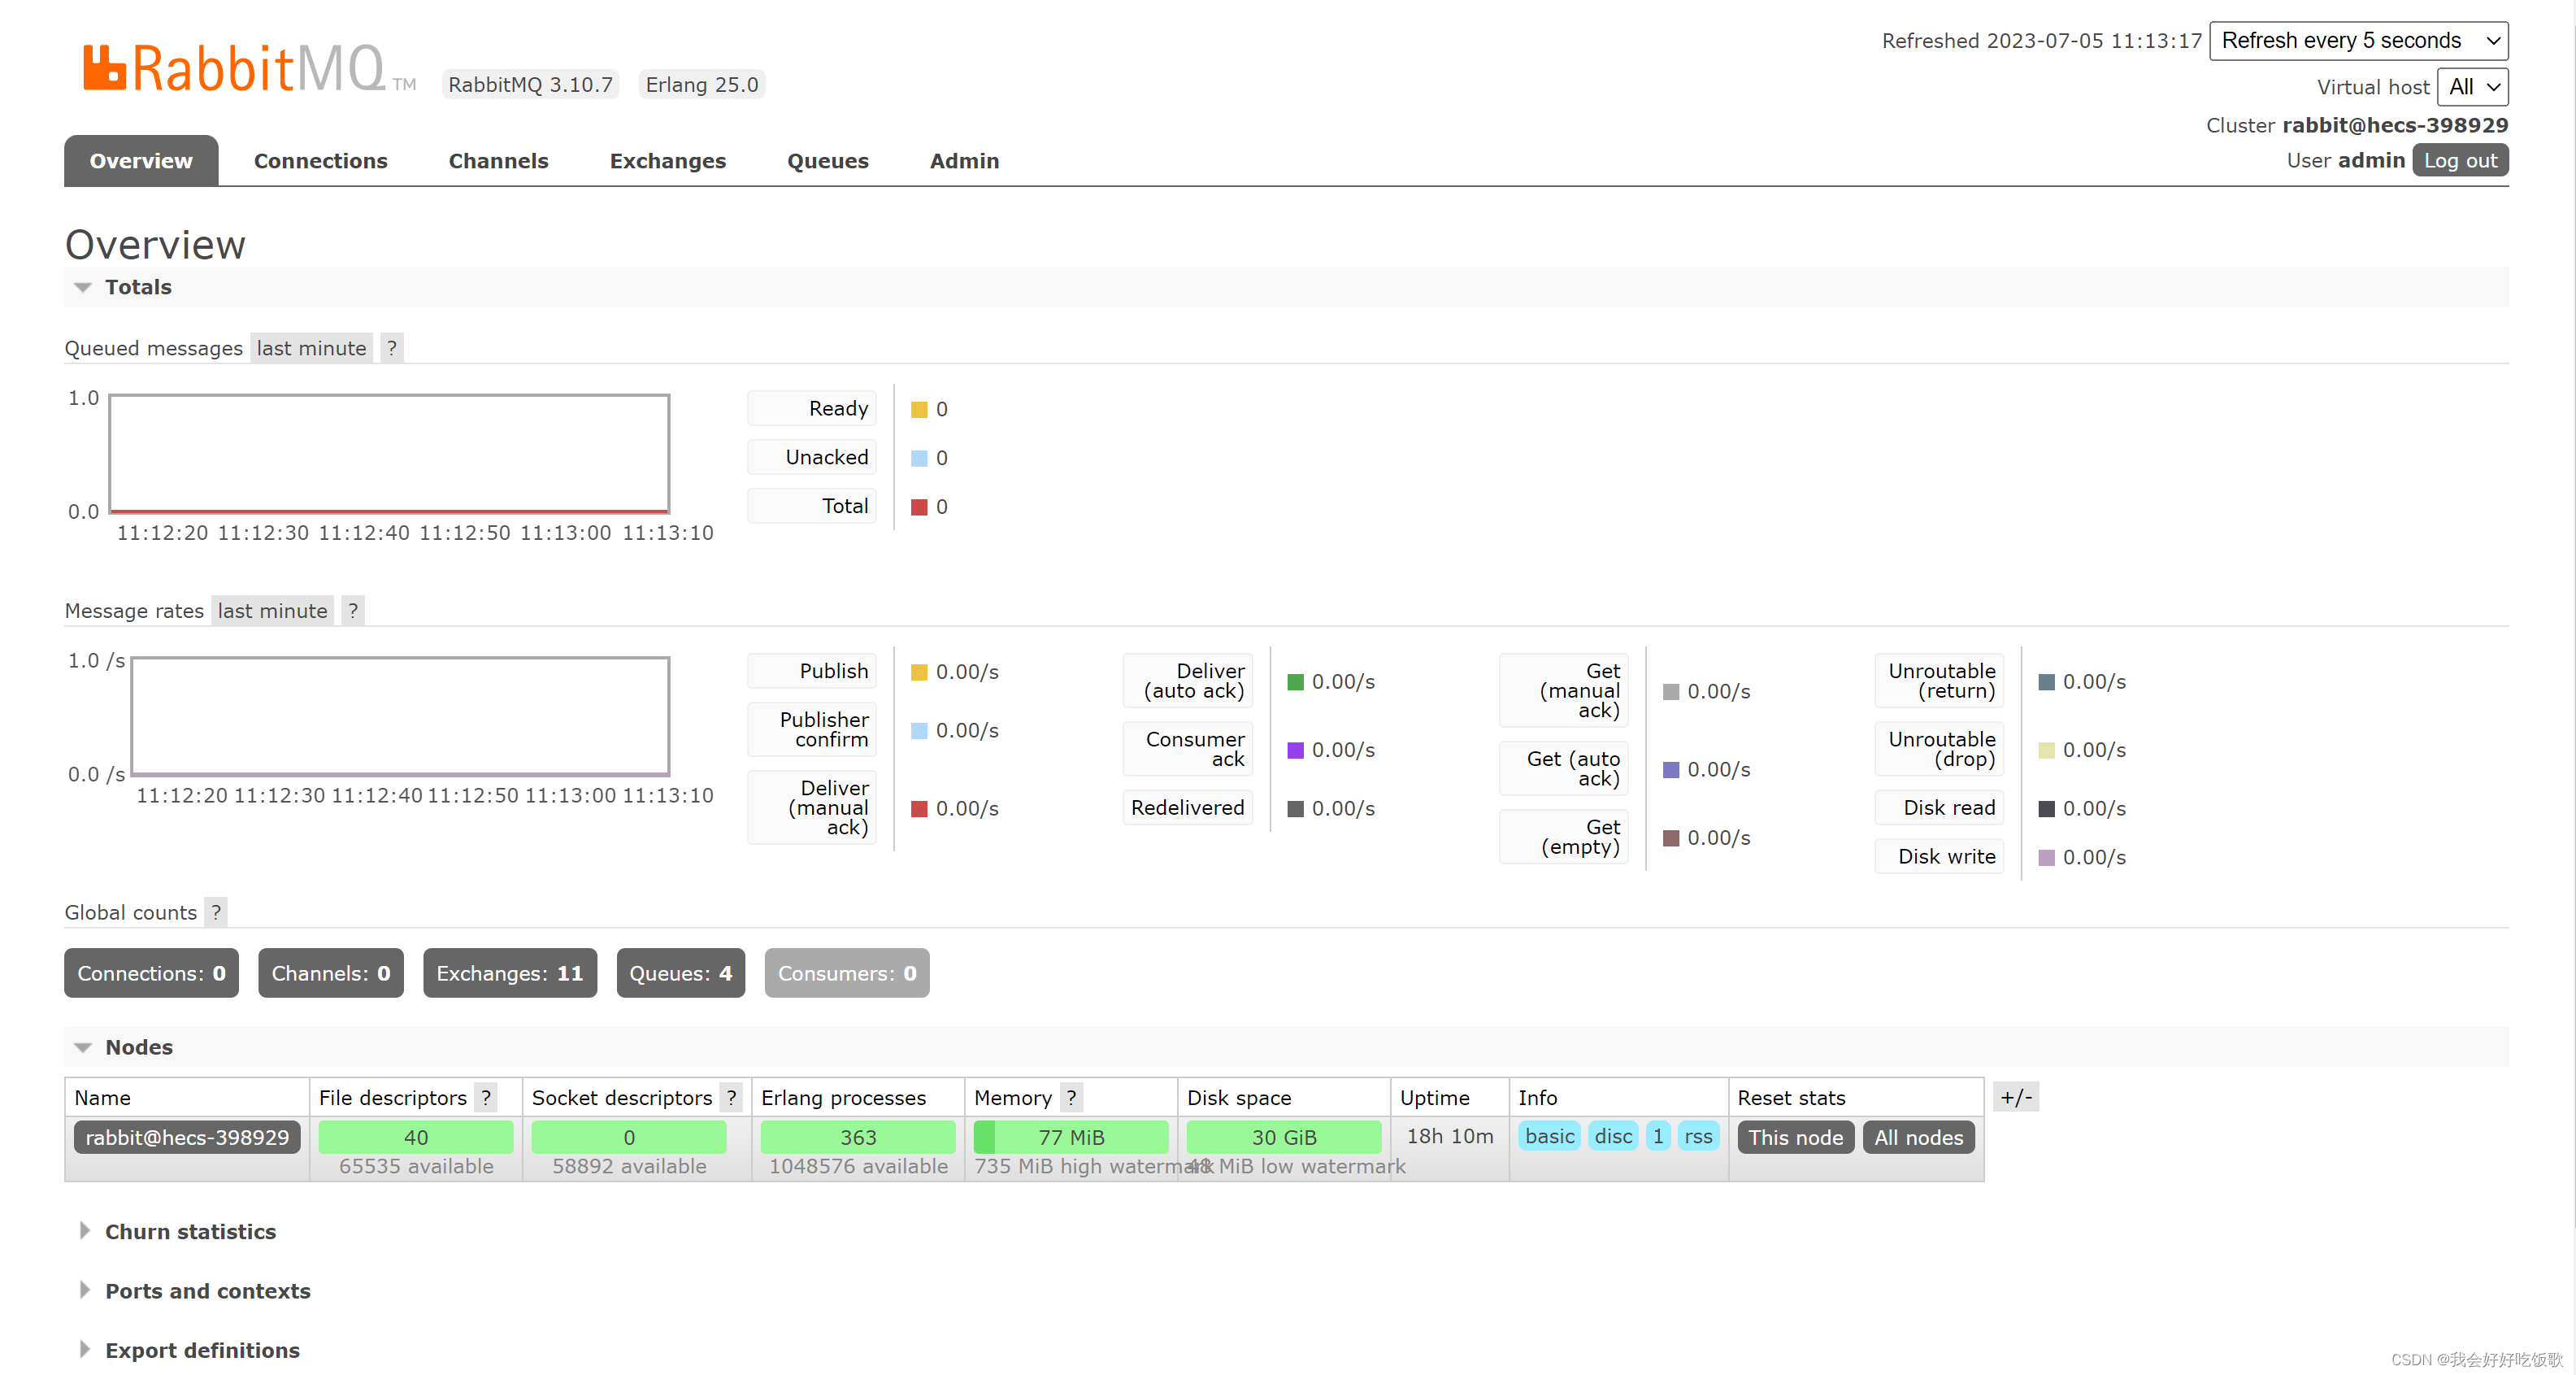The height and width of the screenshot is (1375, 2576).
Task: Expand Churn statistics section
Action: (x=190, y=1232)
